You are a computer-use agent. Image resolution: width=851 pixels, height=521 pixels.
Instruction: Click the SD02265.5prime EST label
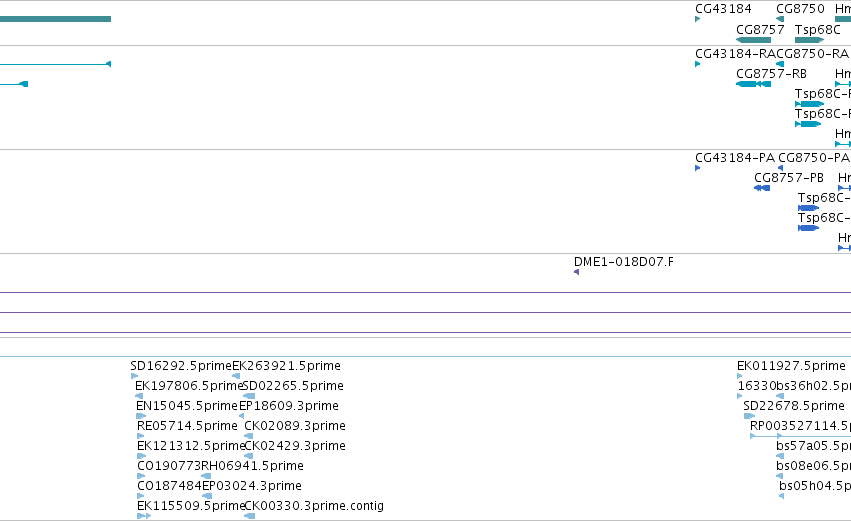(x=293, y=386)
